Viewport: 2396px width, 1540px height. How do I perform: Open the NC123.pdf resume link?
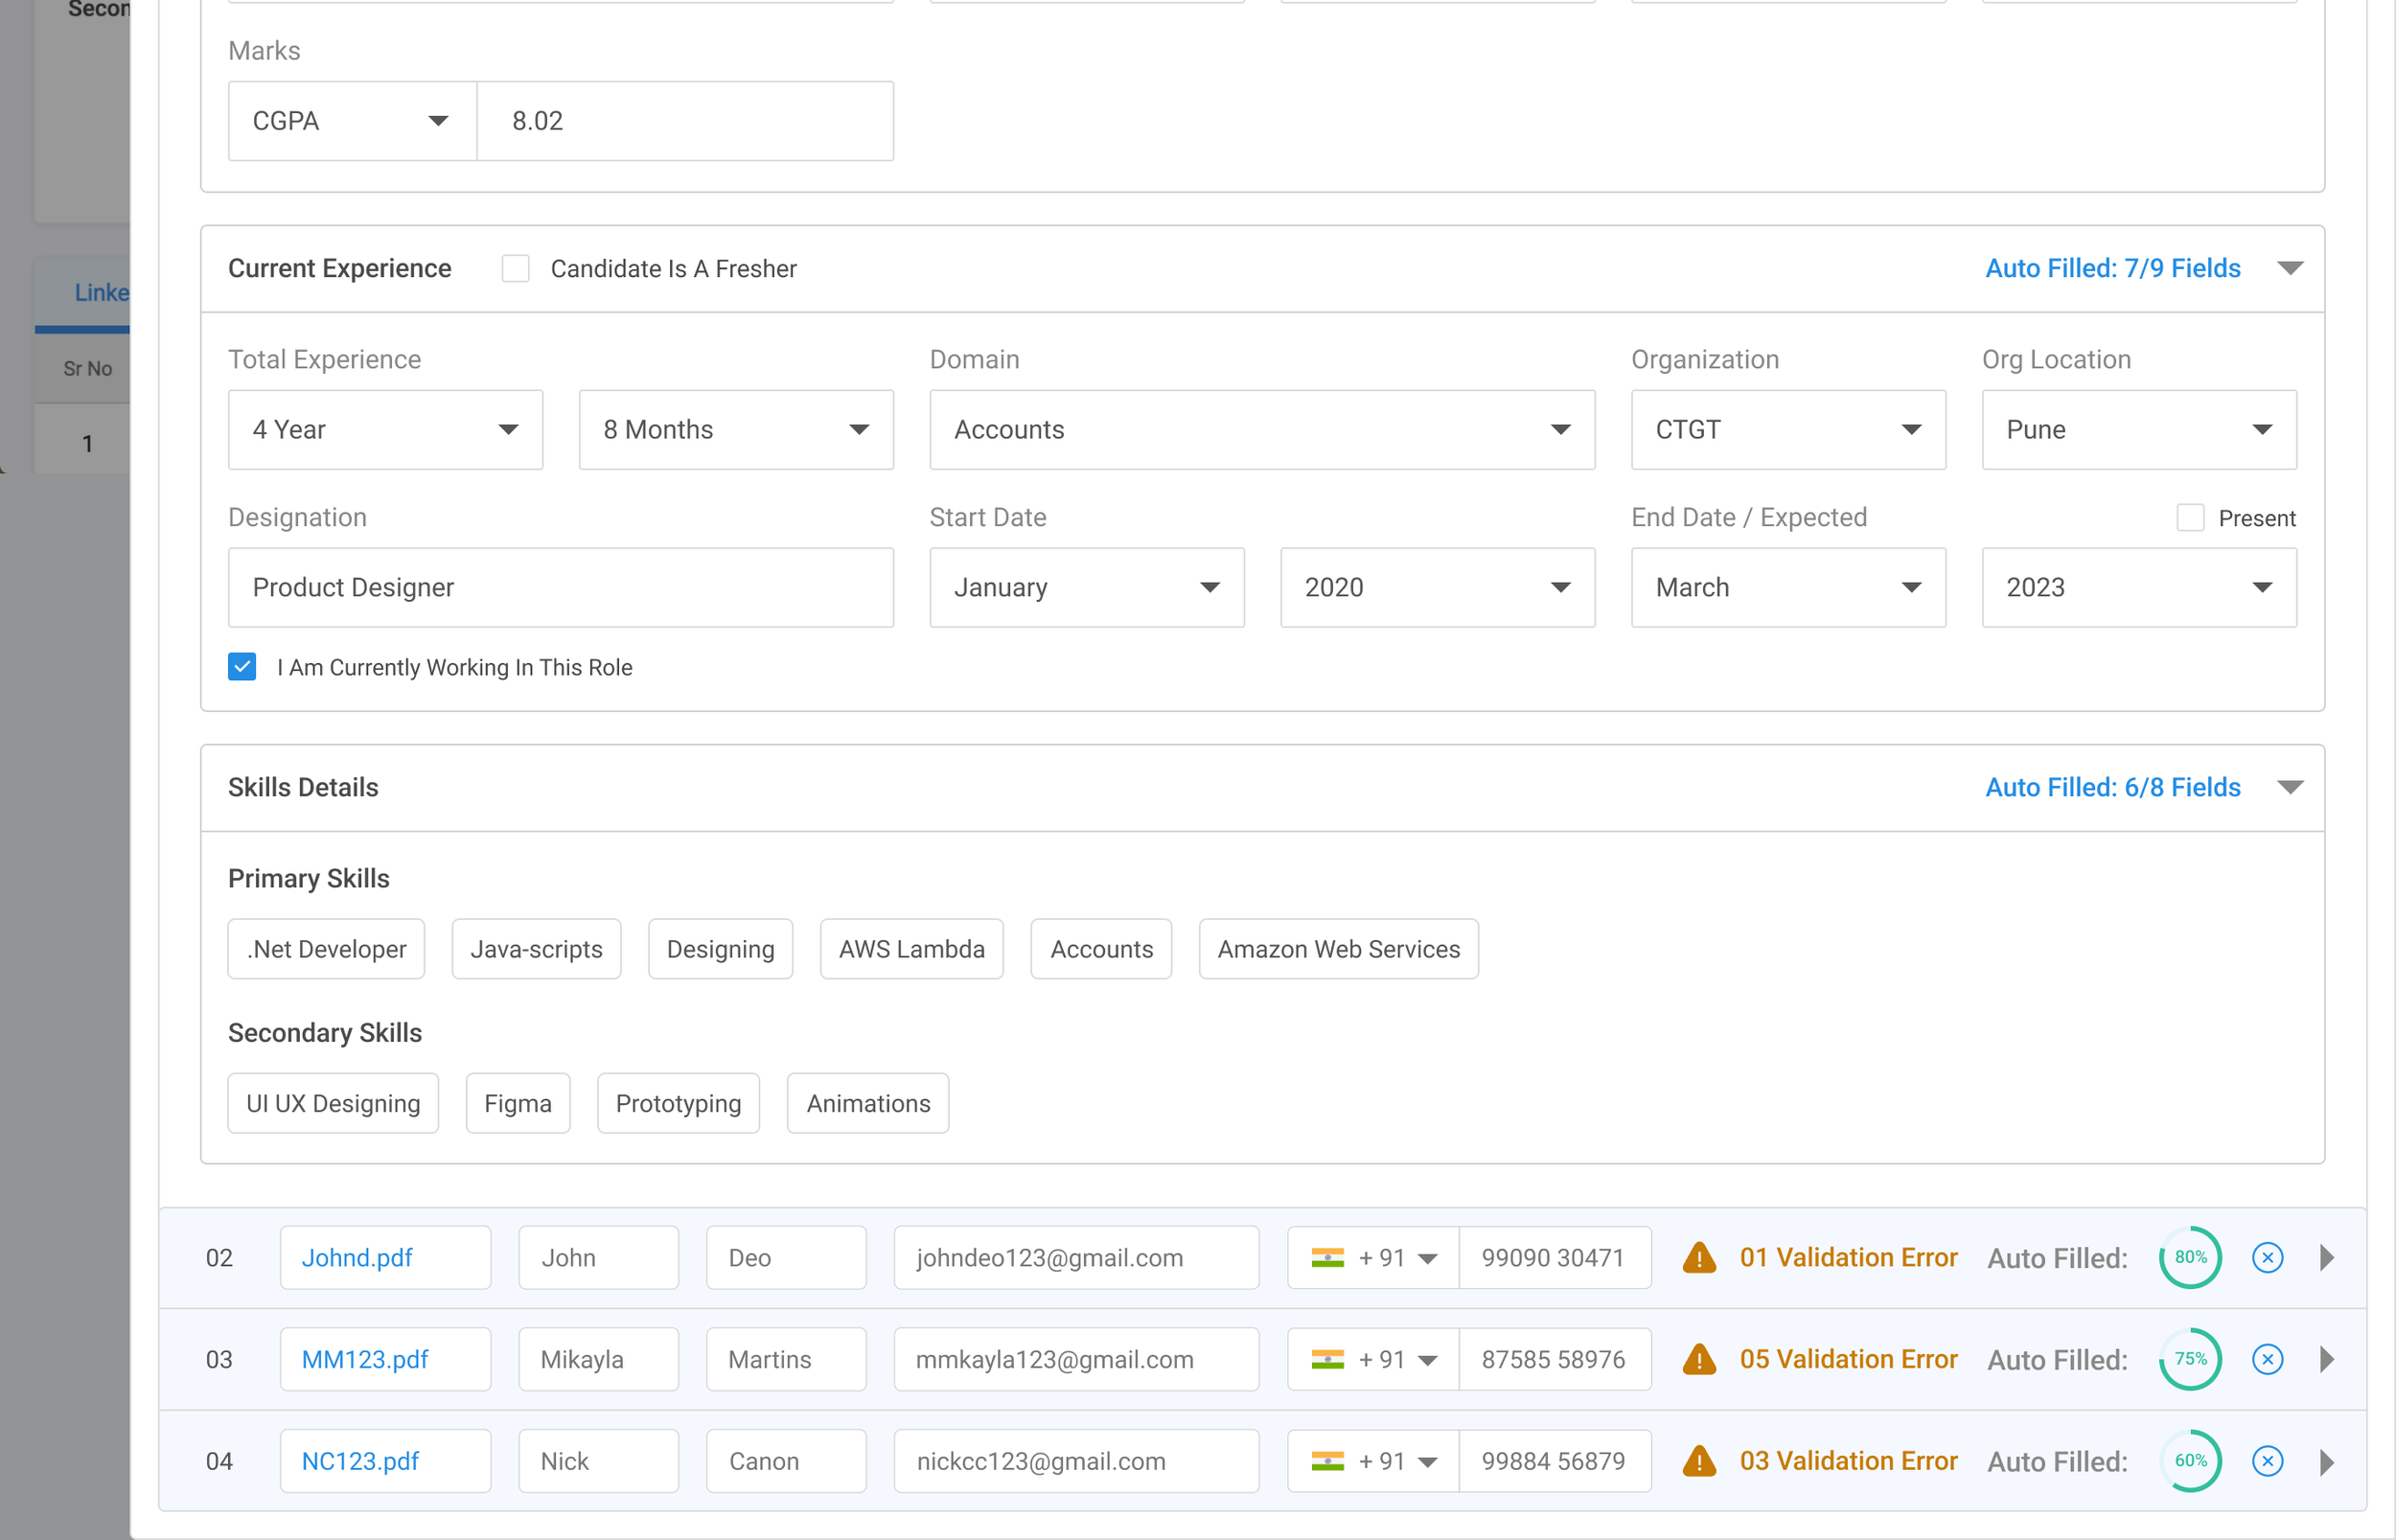[360, 1462]
